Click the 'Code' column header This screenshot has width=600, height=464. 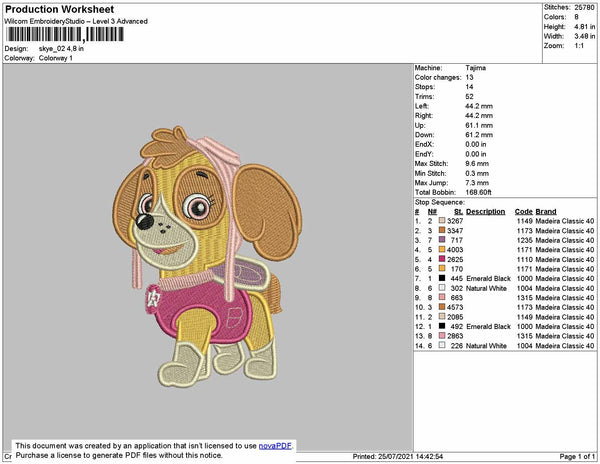(x=523, y=212)
